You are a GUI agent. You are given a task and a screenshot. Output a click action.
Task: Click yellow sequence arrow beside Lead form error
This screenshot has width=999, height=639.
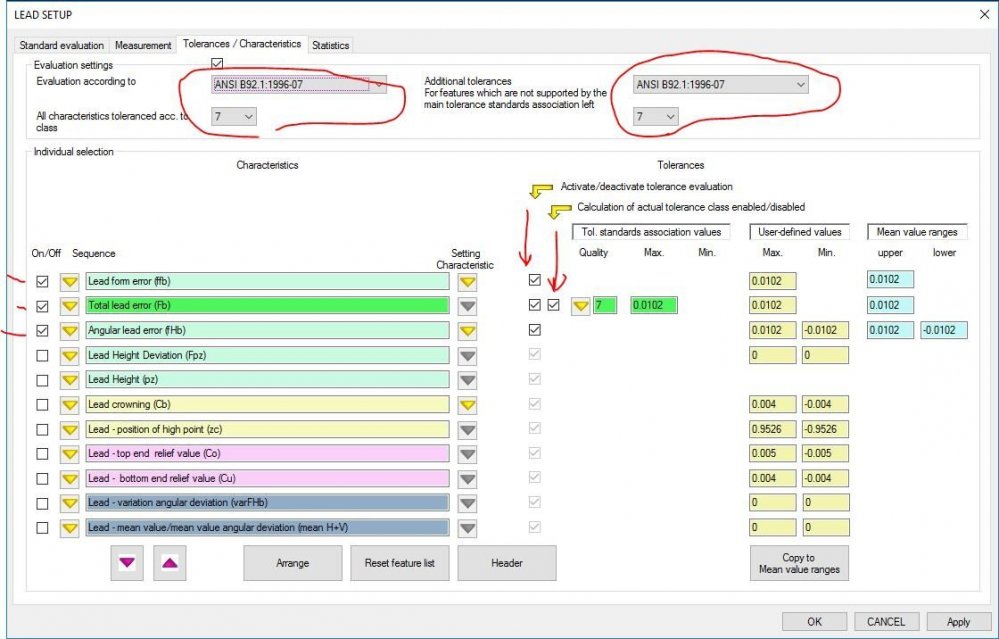(70, 282)
